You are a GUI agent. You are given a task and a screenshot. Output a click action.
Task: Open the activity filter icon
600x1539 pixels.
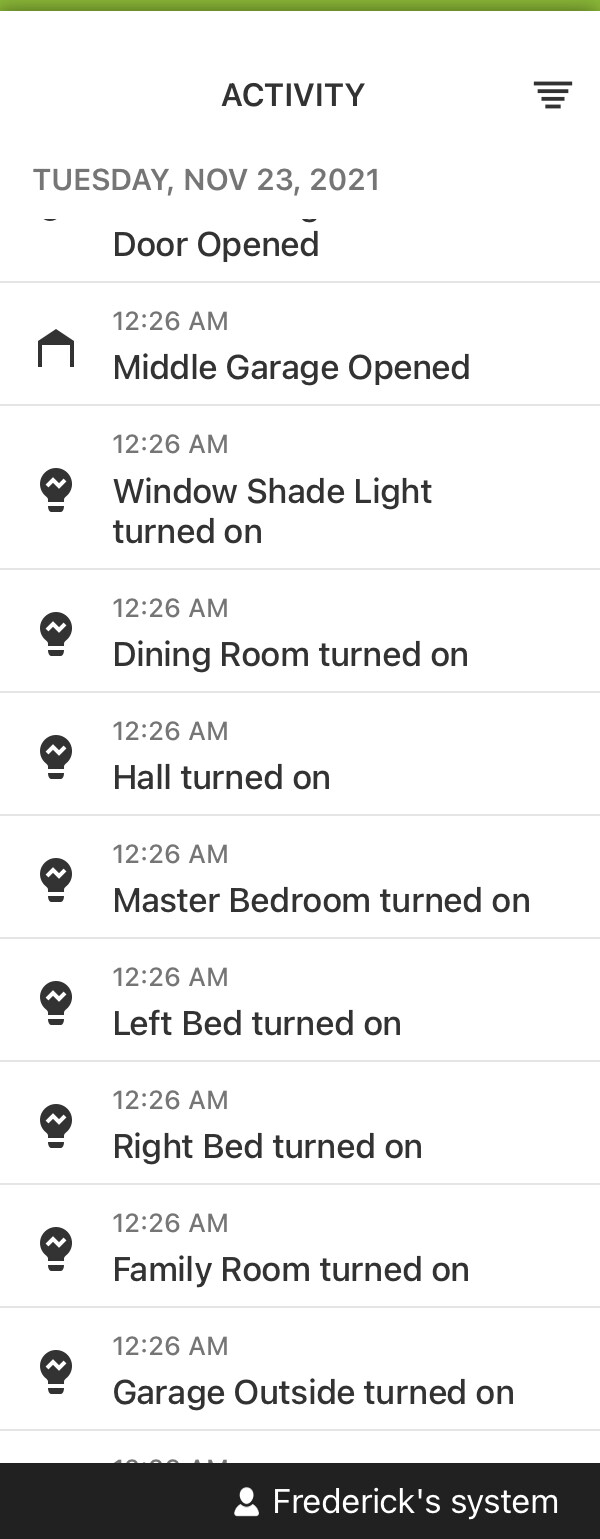tap(552, 95)
